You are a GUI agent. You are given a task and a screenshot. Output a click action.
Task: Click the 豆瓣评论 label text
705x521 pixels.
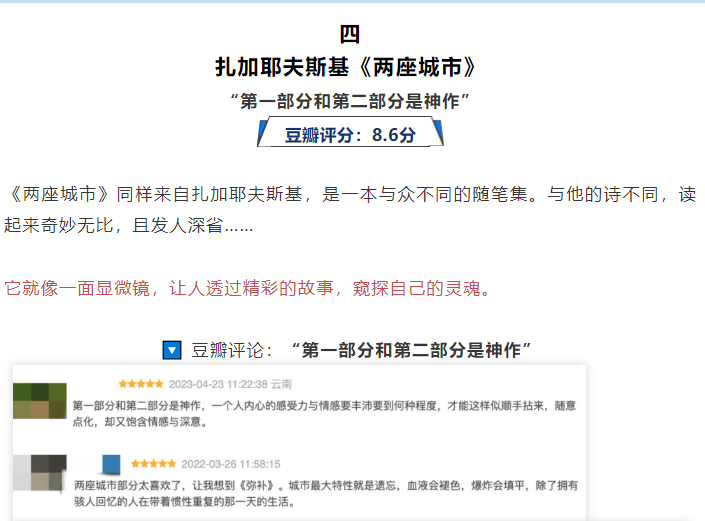(x=232, y=350)
